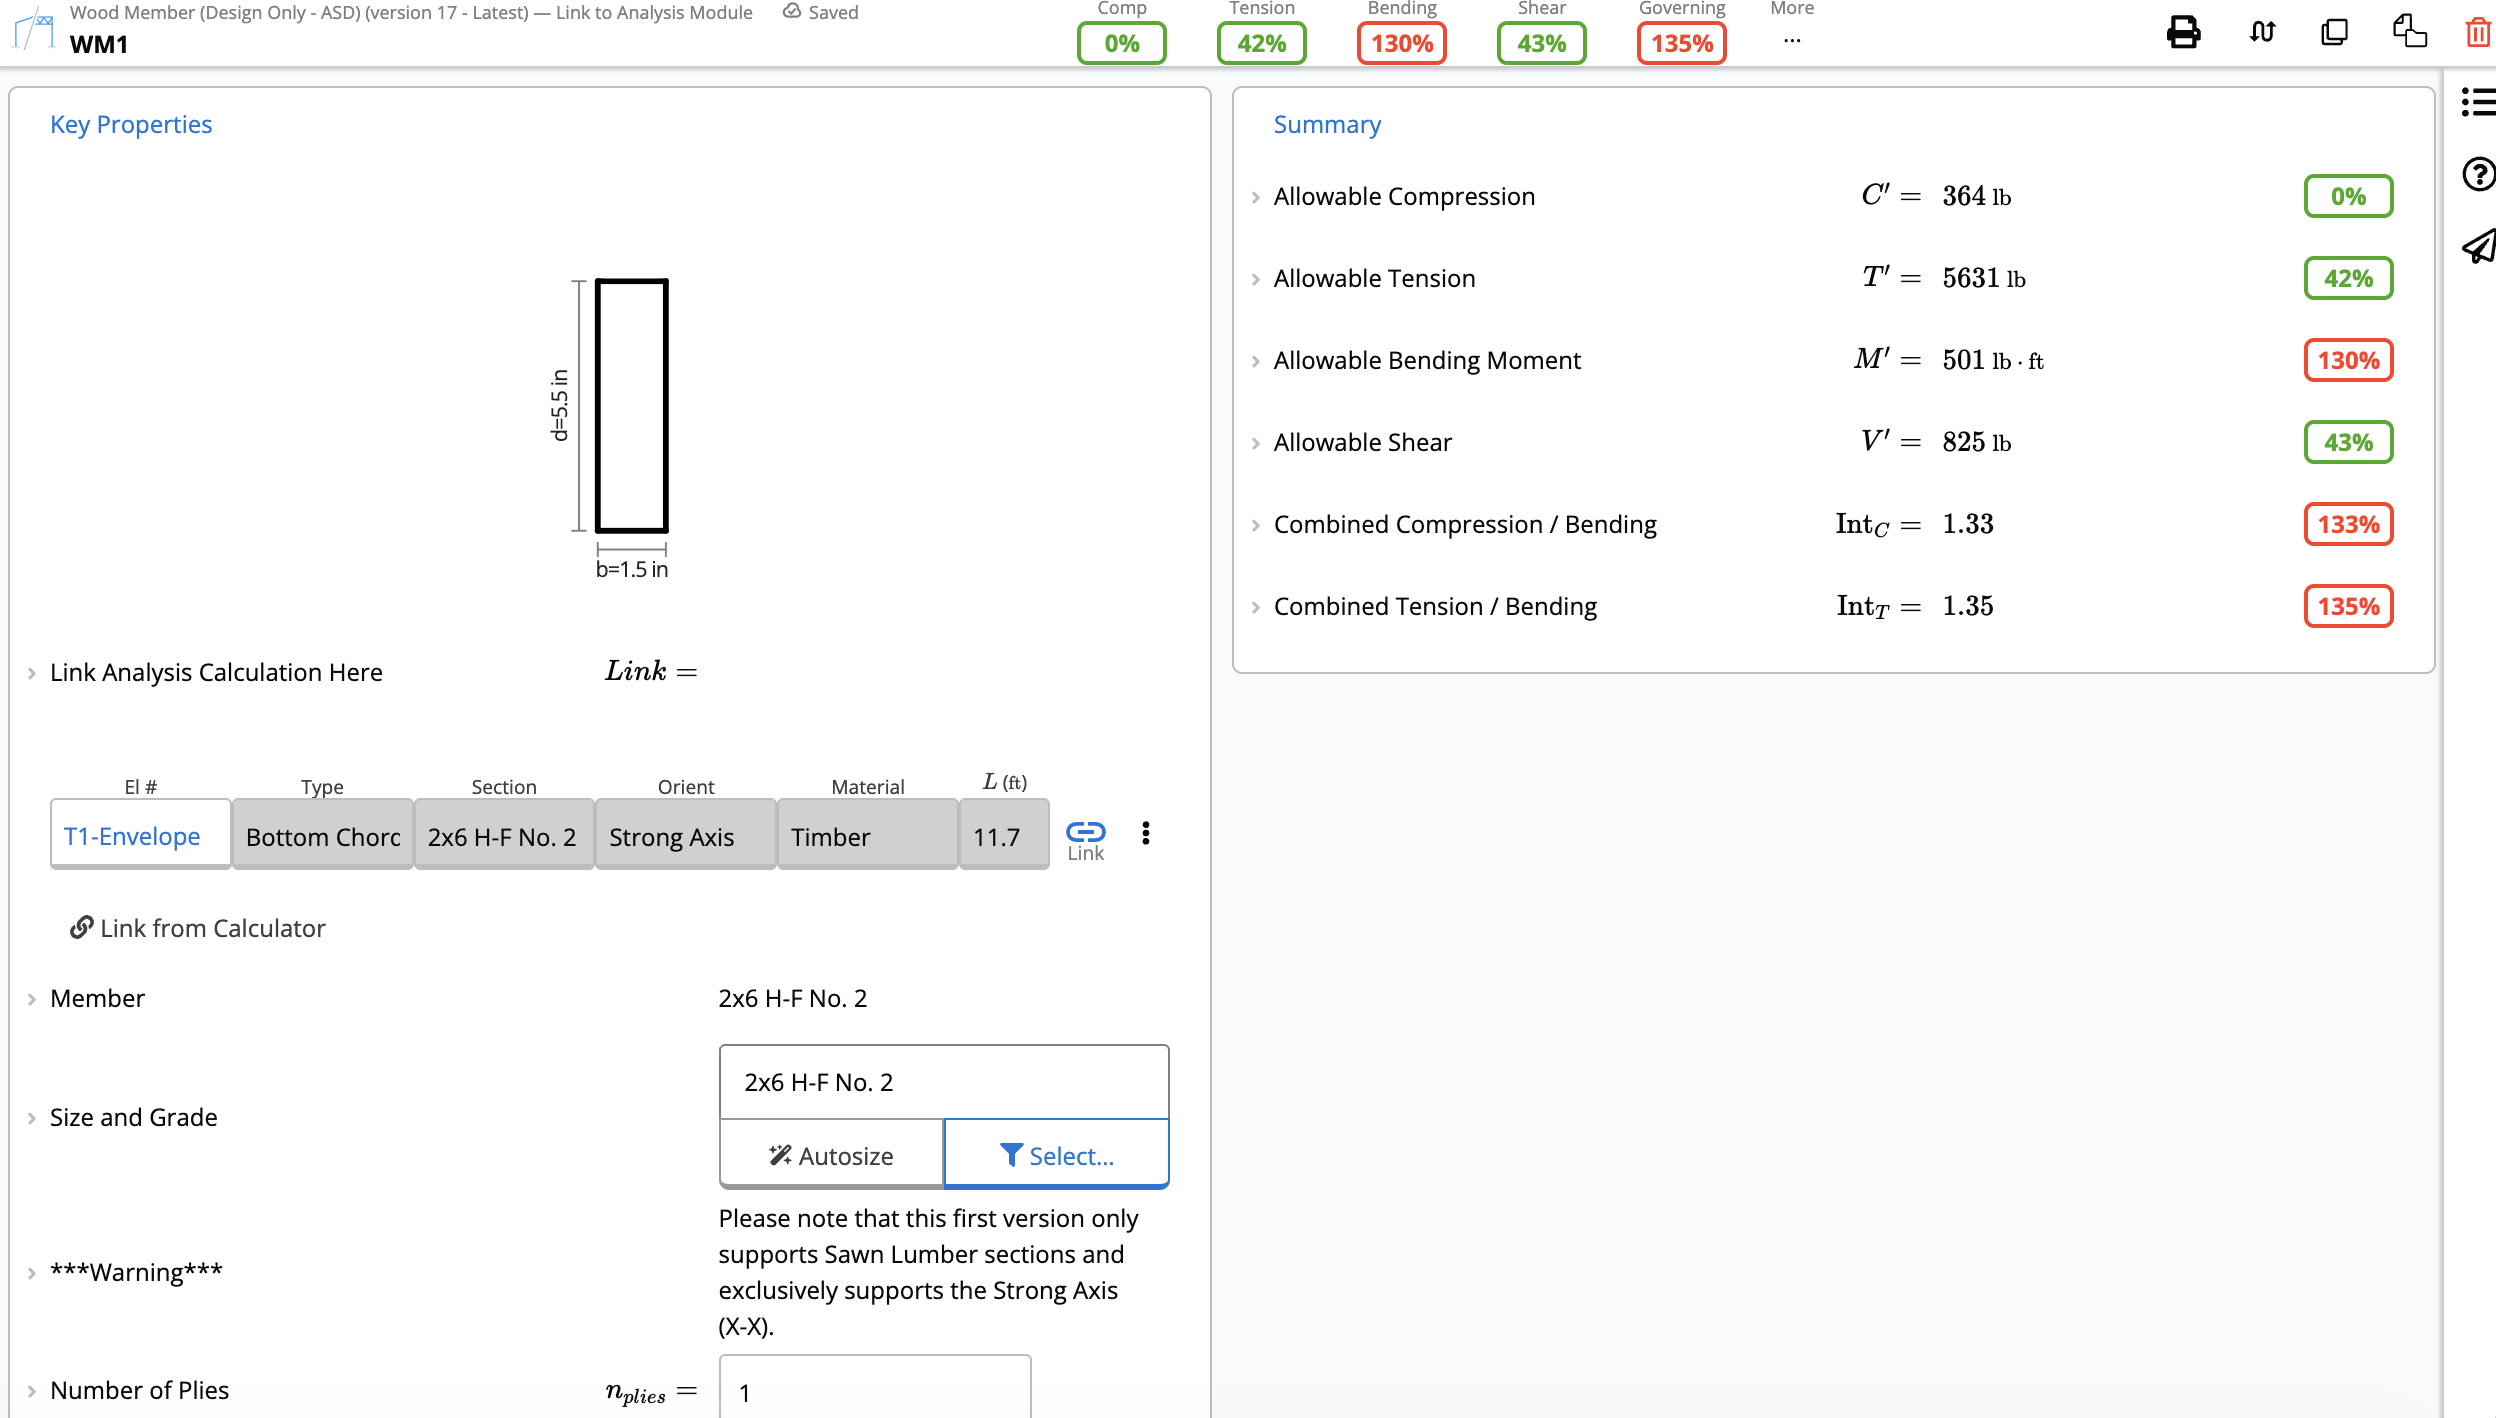Click the Autosize button
Screen dimensions: 2496x1418
831,1156
